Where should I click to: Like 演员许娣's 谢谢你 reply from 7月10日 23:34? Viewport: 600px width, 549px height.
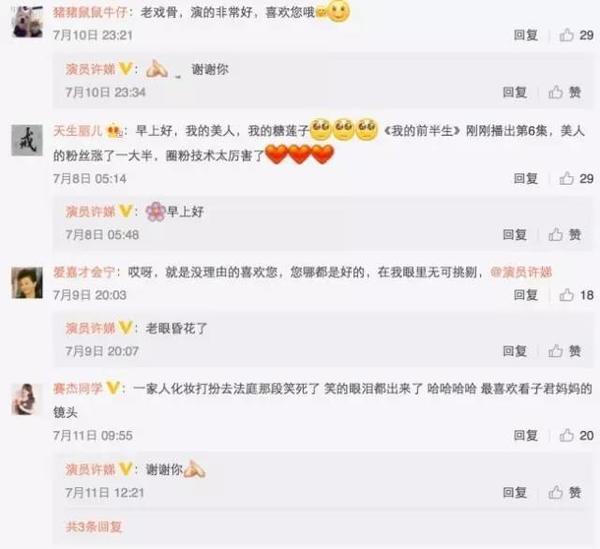tap(565, 92)
